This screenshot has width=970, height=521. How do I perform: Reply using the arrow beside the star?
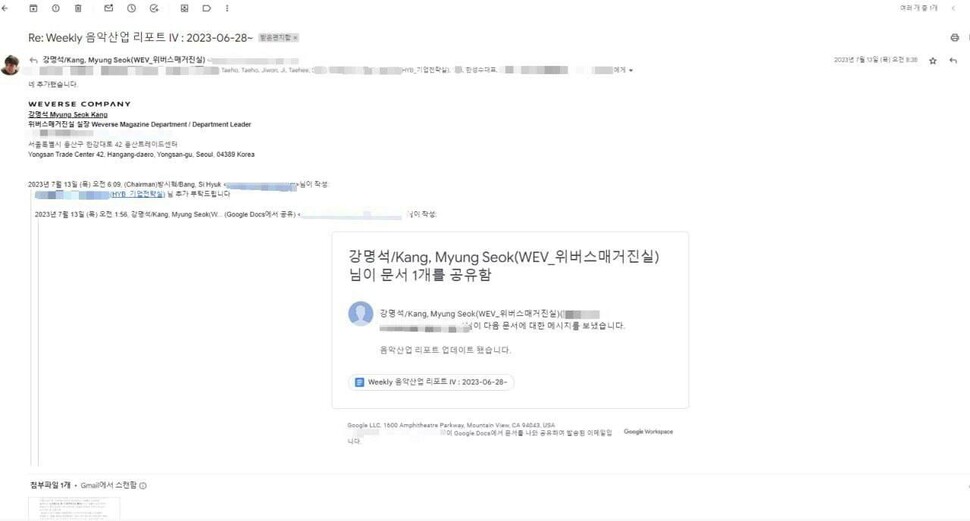pos(953,61)
